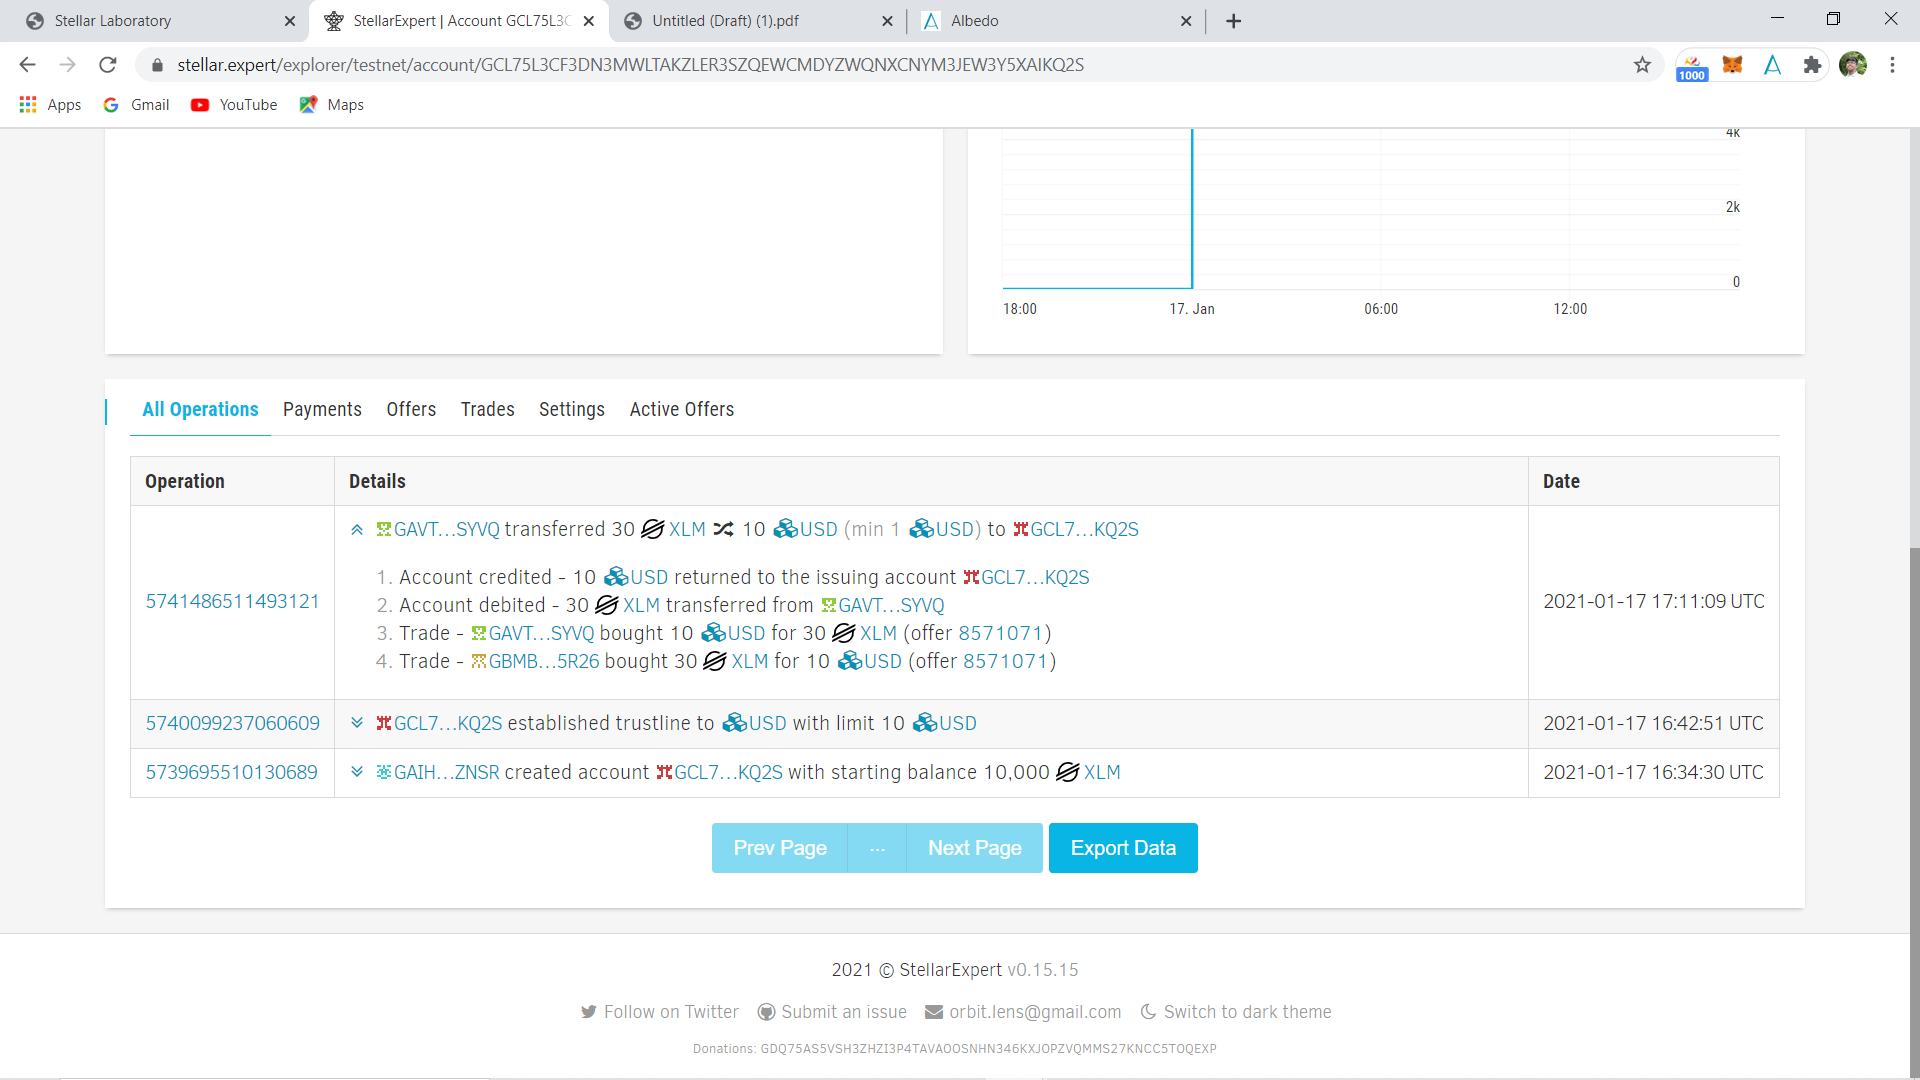Switch to the Payments tab
Screen dimensions: 1920x1080
322,409
